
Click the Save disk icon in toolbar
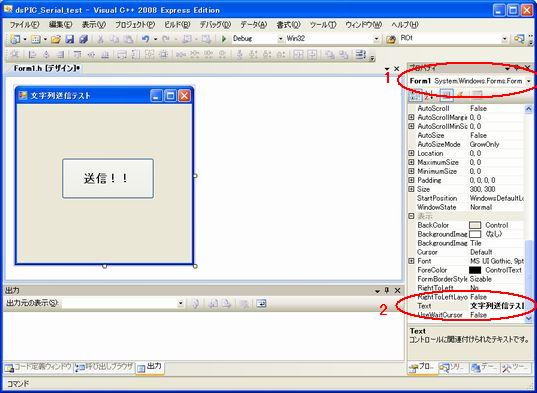[x=70, y=39]
